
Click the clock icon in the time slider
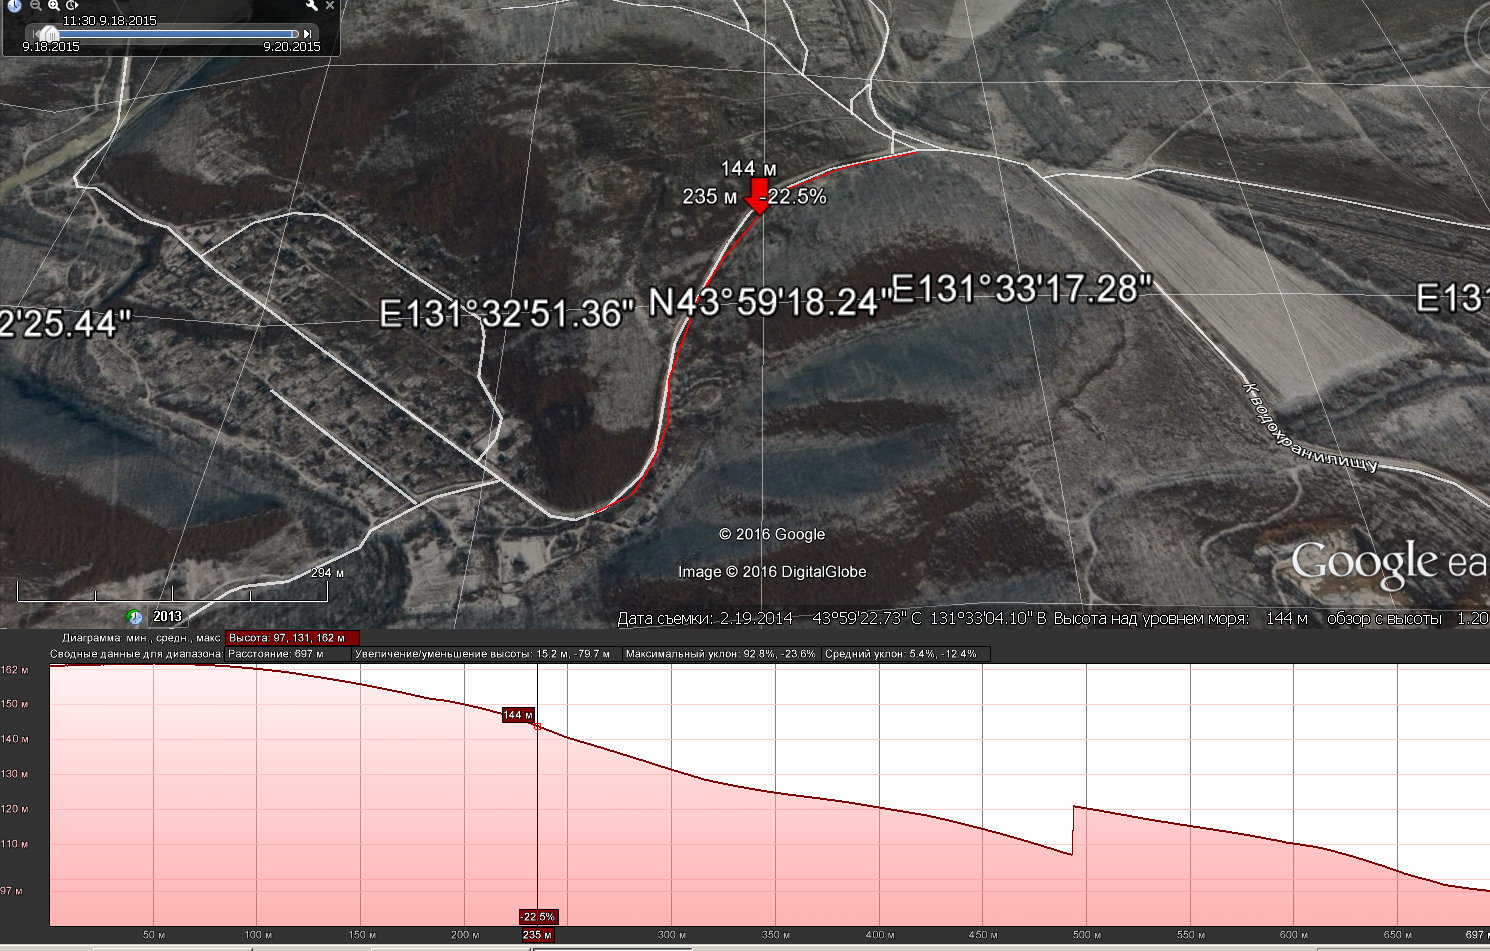(x=14, y=6)
